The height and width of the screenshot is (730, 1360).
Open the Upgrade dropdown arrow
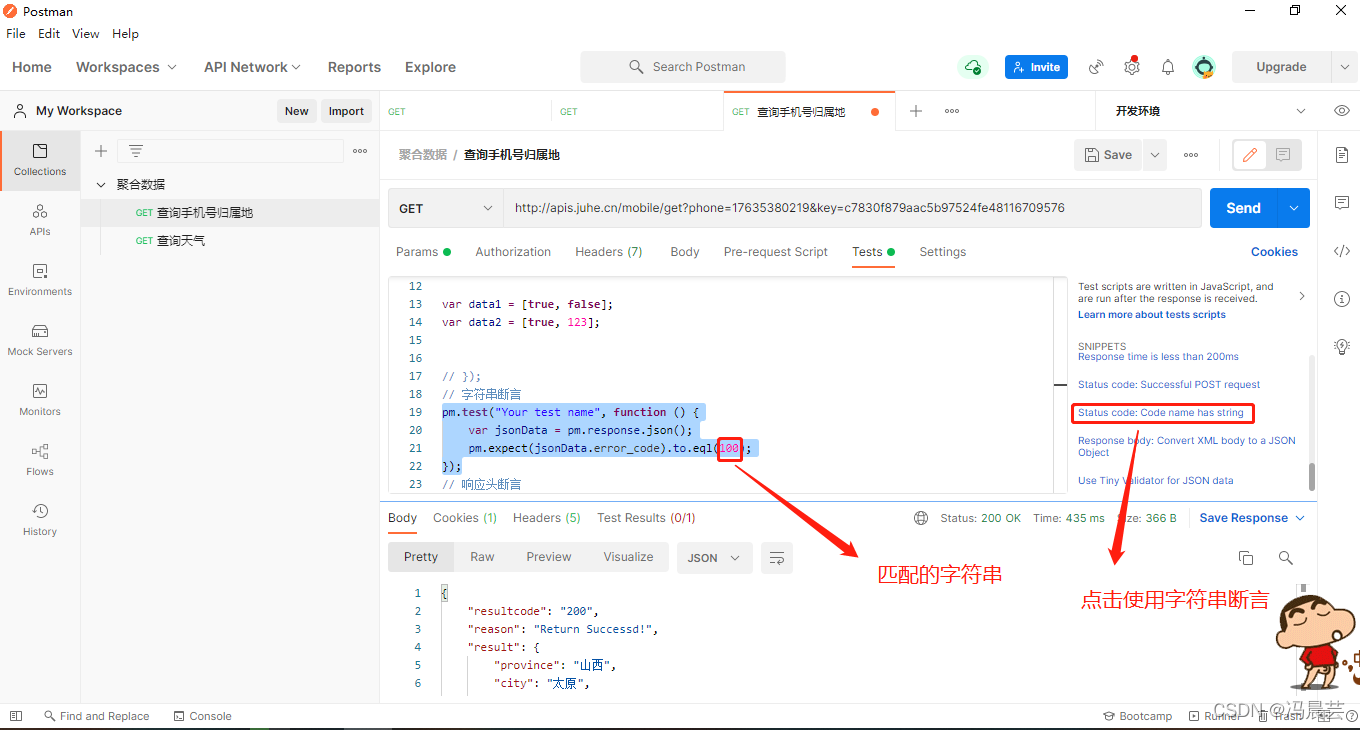coord(1344,67)
